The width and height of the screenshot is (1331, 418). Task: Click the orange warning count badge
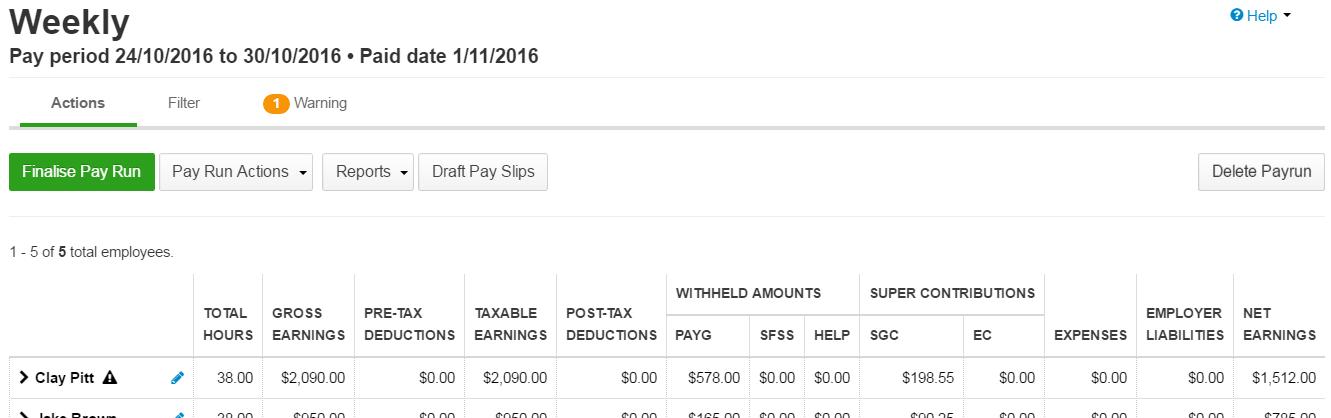(x=276, y=103)
